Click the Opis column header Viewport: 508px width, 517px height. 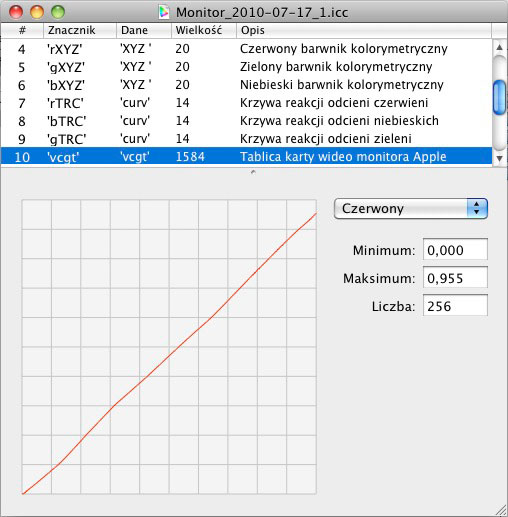click(364, 30)
